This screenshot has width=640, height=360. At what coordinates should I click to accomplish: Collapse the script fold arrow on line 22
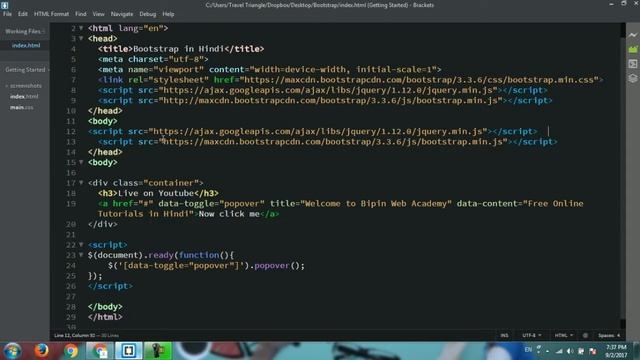(81, 244)
